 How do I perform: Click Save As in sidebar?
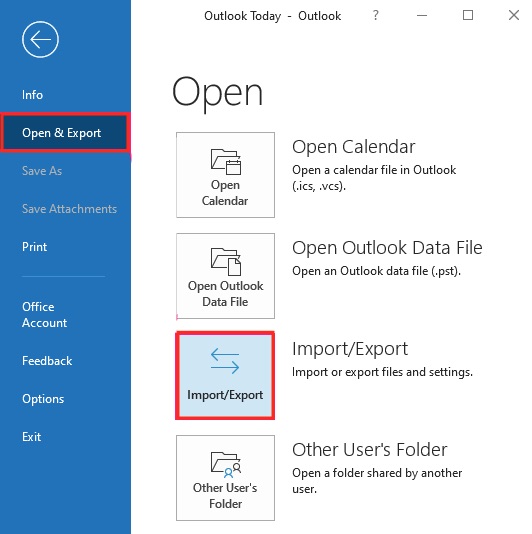tap(42, 171)
